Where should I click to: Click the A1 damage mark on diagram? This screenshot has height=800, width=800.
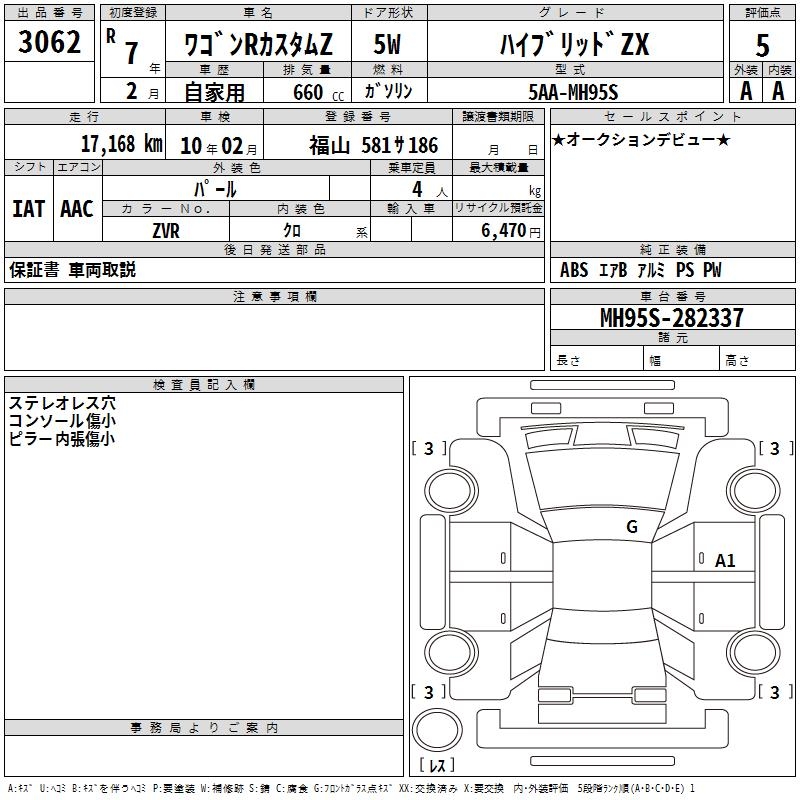[x=725, y=561]
